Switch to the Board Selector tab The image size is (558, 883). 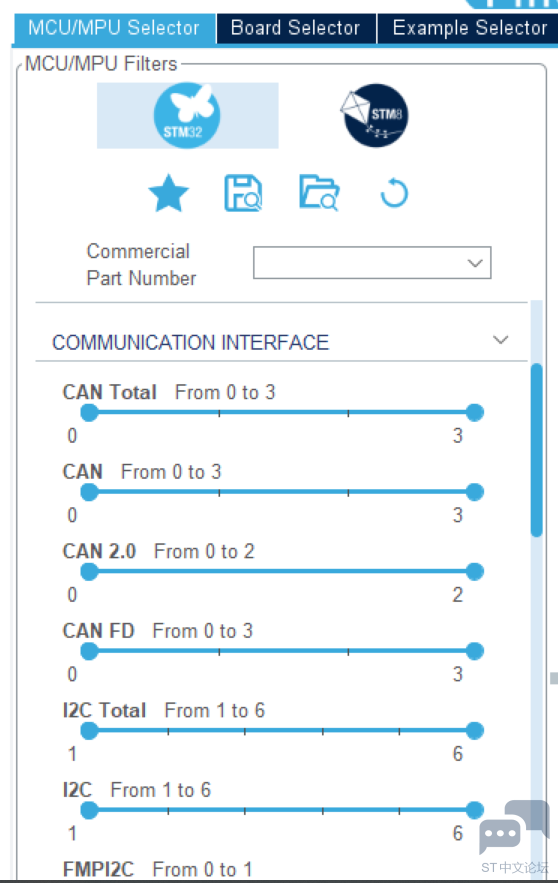(x=296, y=28)
